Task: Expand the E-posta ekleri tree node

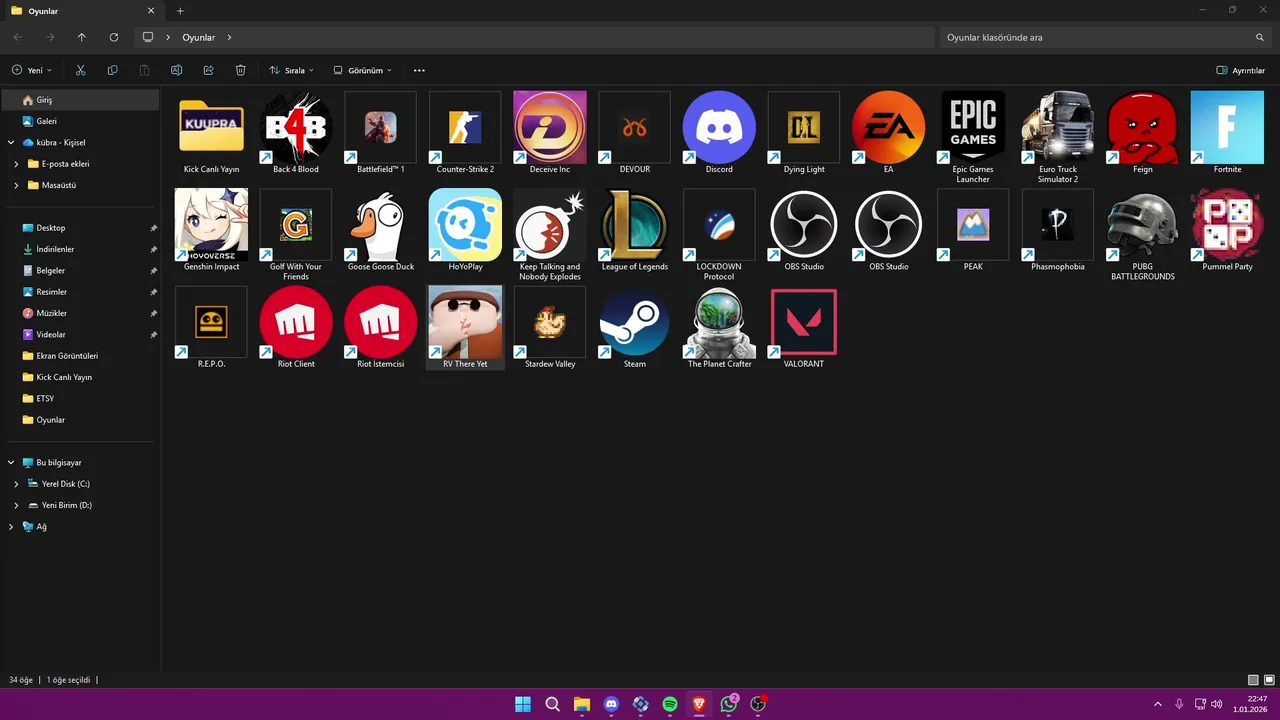Action: click(16, 164)
